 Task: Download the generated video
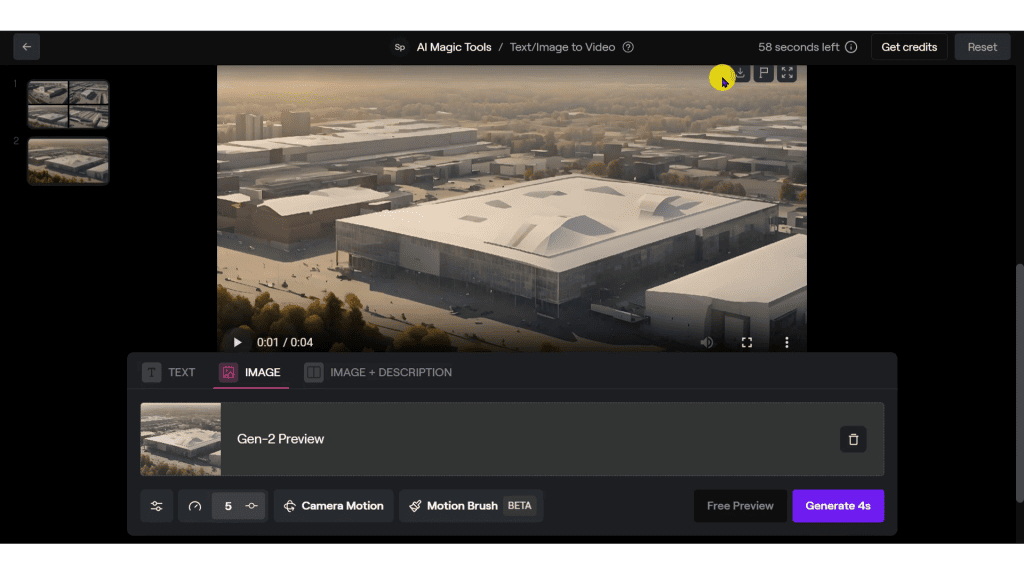point(739,72)
